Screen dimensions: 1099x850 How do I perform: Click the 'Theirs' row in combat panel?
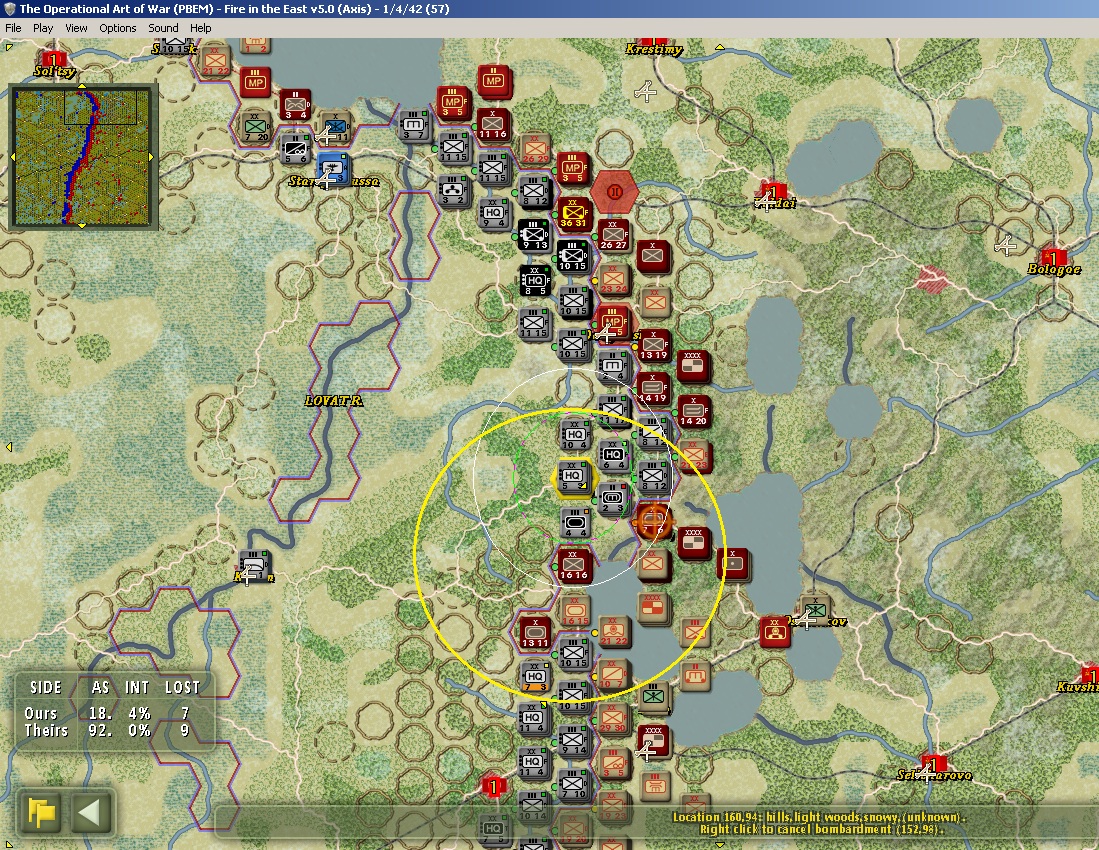pyautogui.click(x=107, y=730)
